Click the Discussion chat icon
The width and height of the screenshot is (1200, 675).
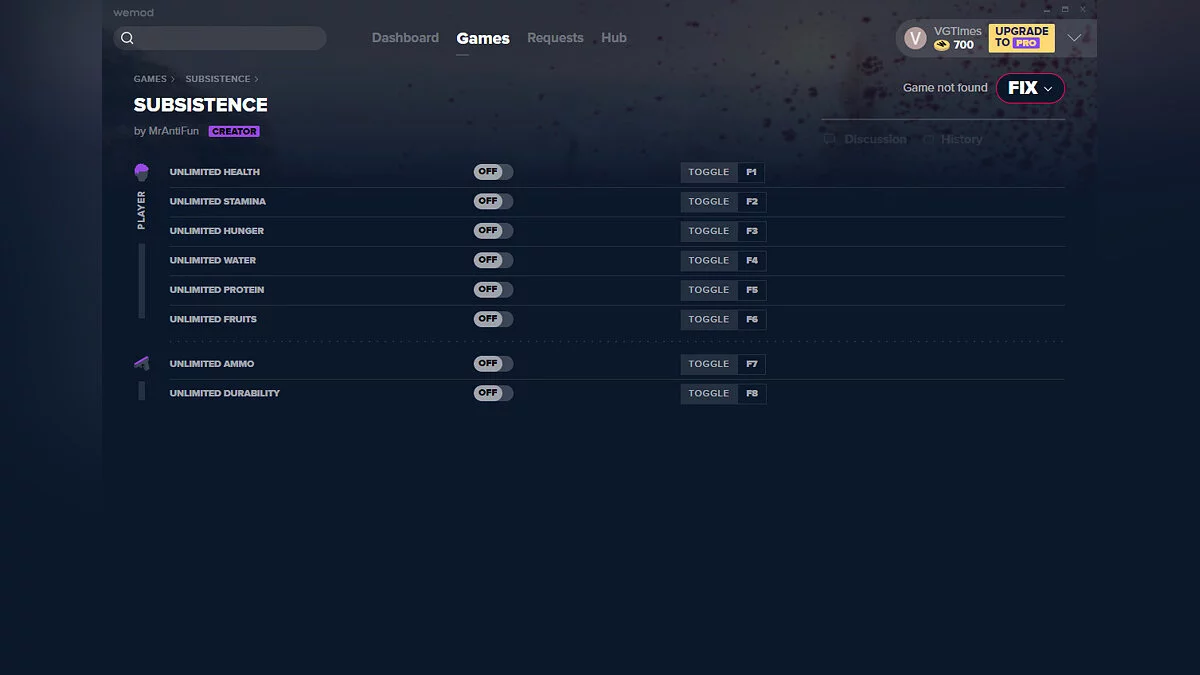[x=829, y=139]
